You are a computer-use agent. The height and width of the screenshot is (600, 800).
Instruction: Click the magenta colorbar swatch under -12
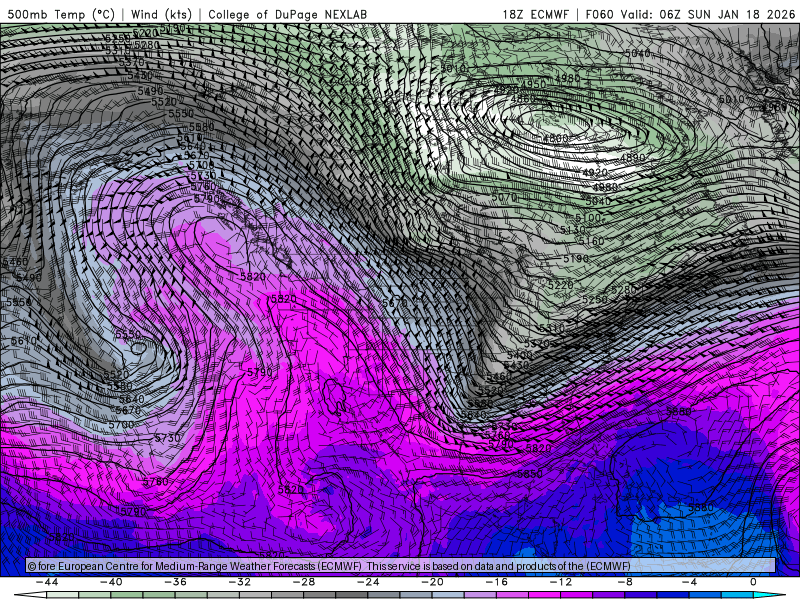coord(545,595)
